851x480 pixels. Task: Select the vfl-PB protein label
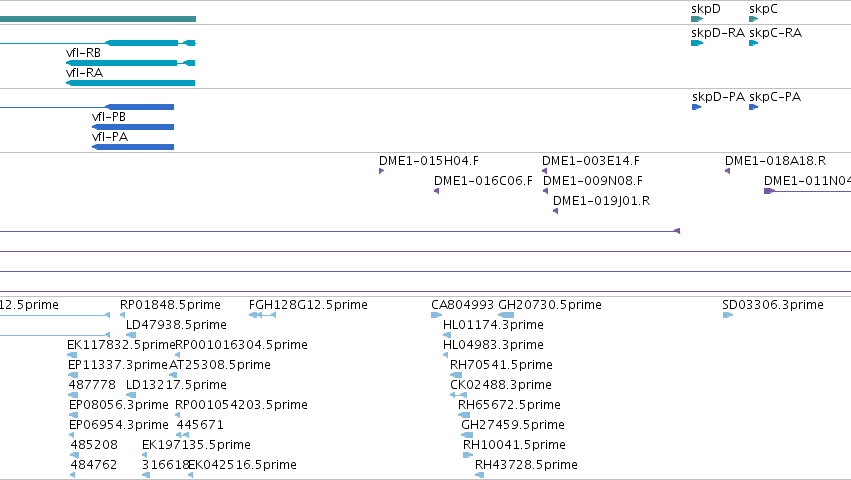point(109,117)
